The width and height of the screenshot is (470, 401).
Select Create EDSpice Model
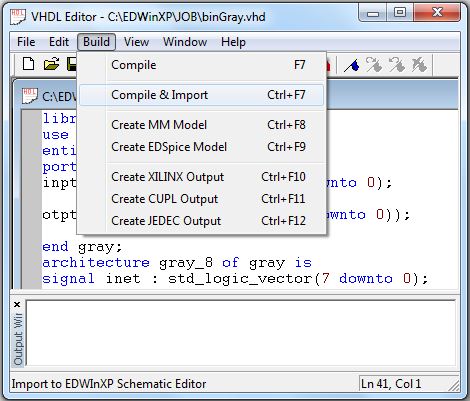(x=201, y=147)
